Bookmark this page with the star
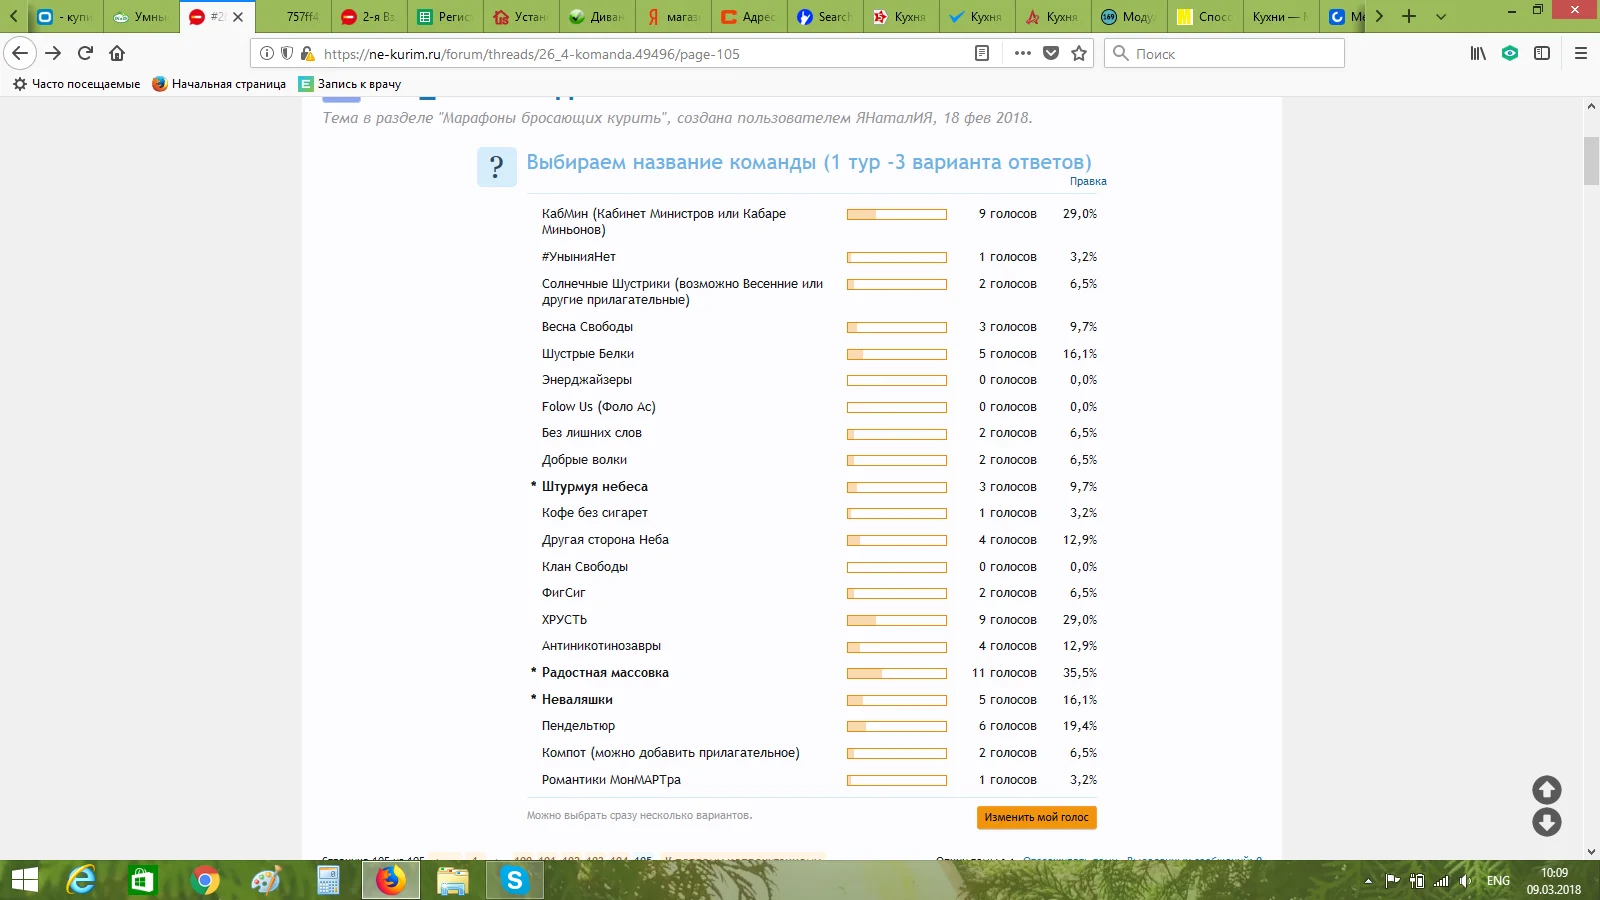1600x900 pixels. [x=1079, y=53]
